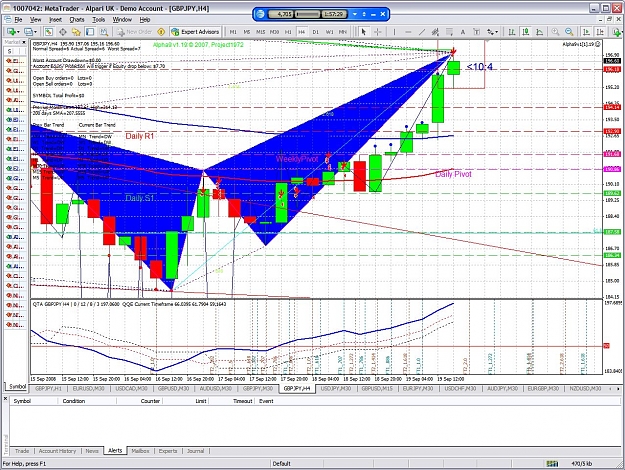This screenshot has width=625, height=470.
Task: Click the New Order button
Action: click(x=135, y=32)
